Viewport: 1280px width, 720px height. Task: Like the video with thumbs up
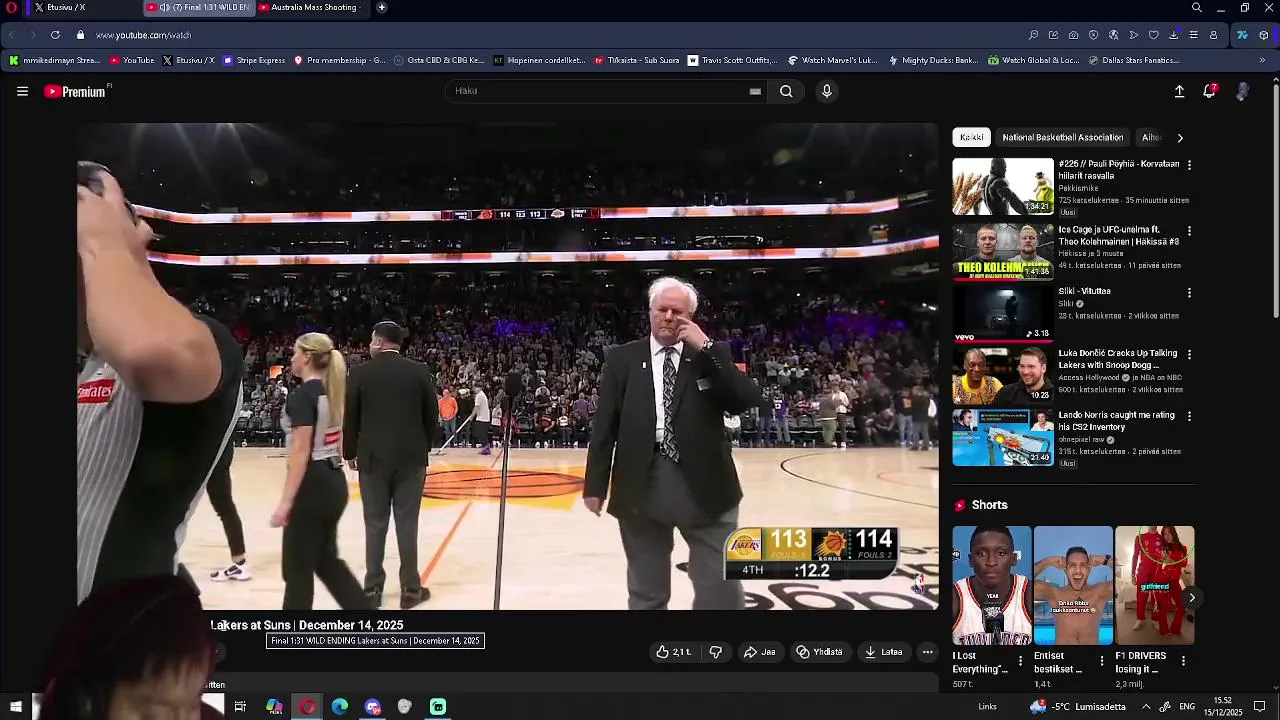[674, 652]
